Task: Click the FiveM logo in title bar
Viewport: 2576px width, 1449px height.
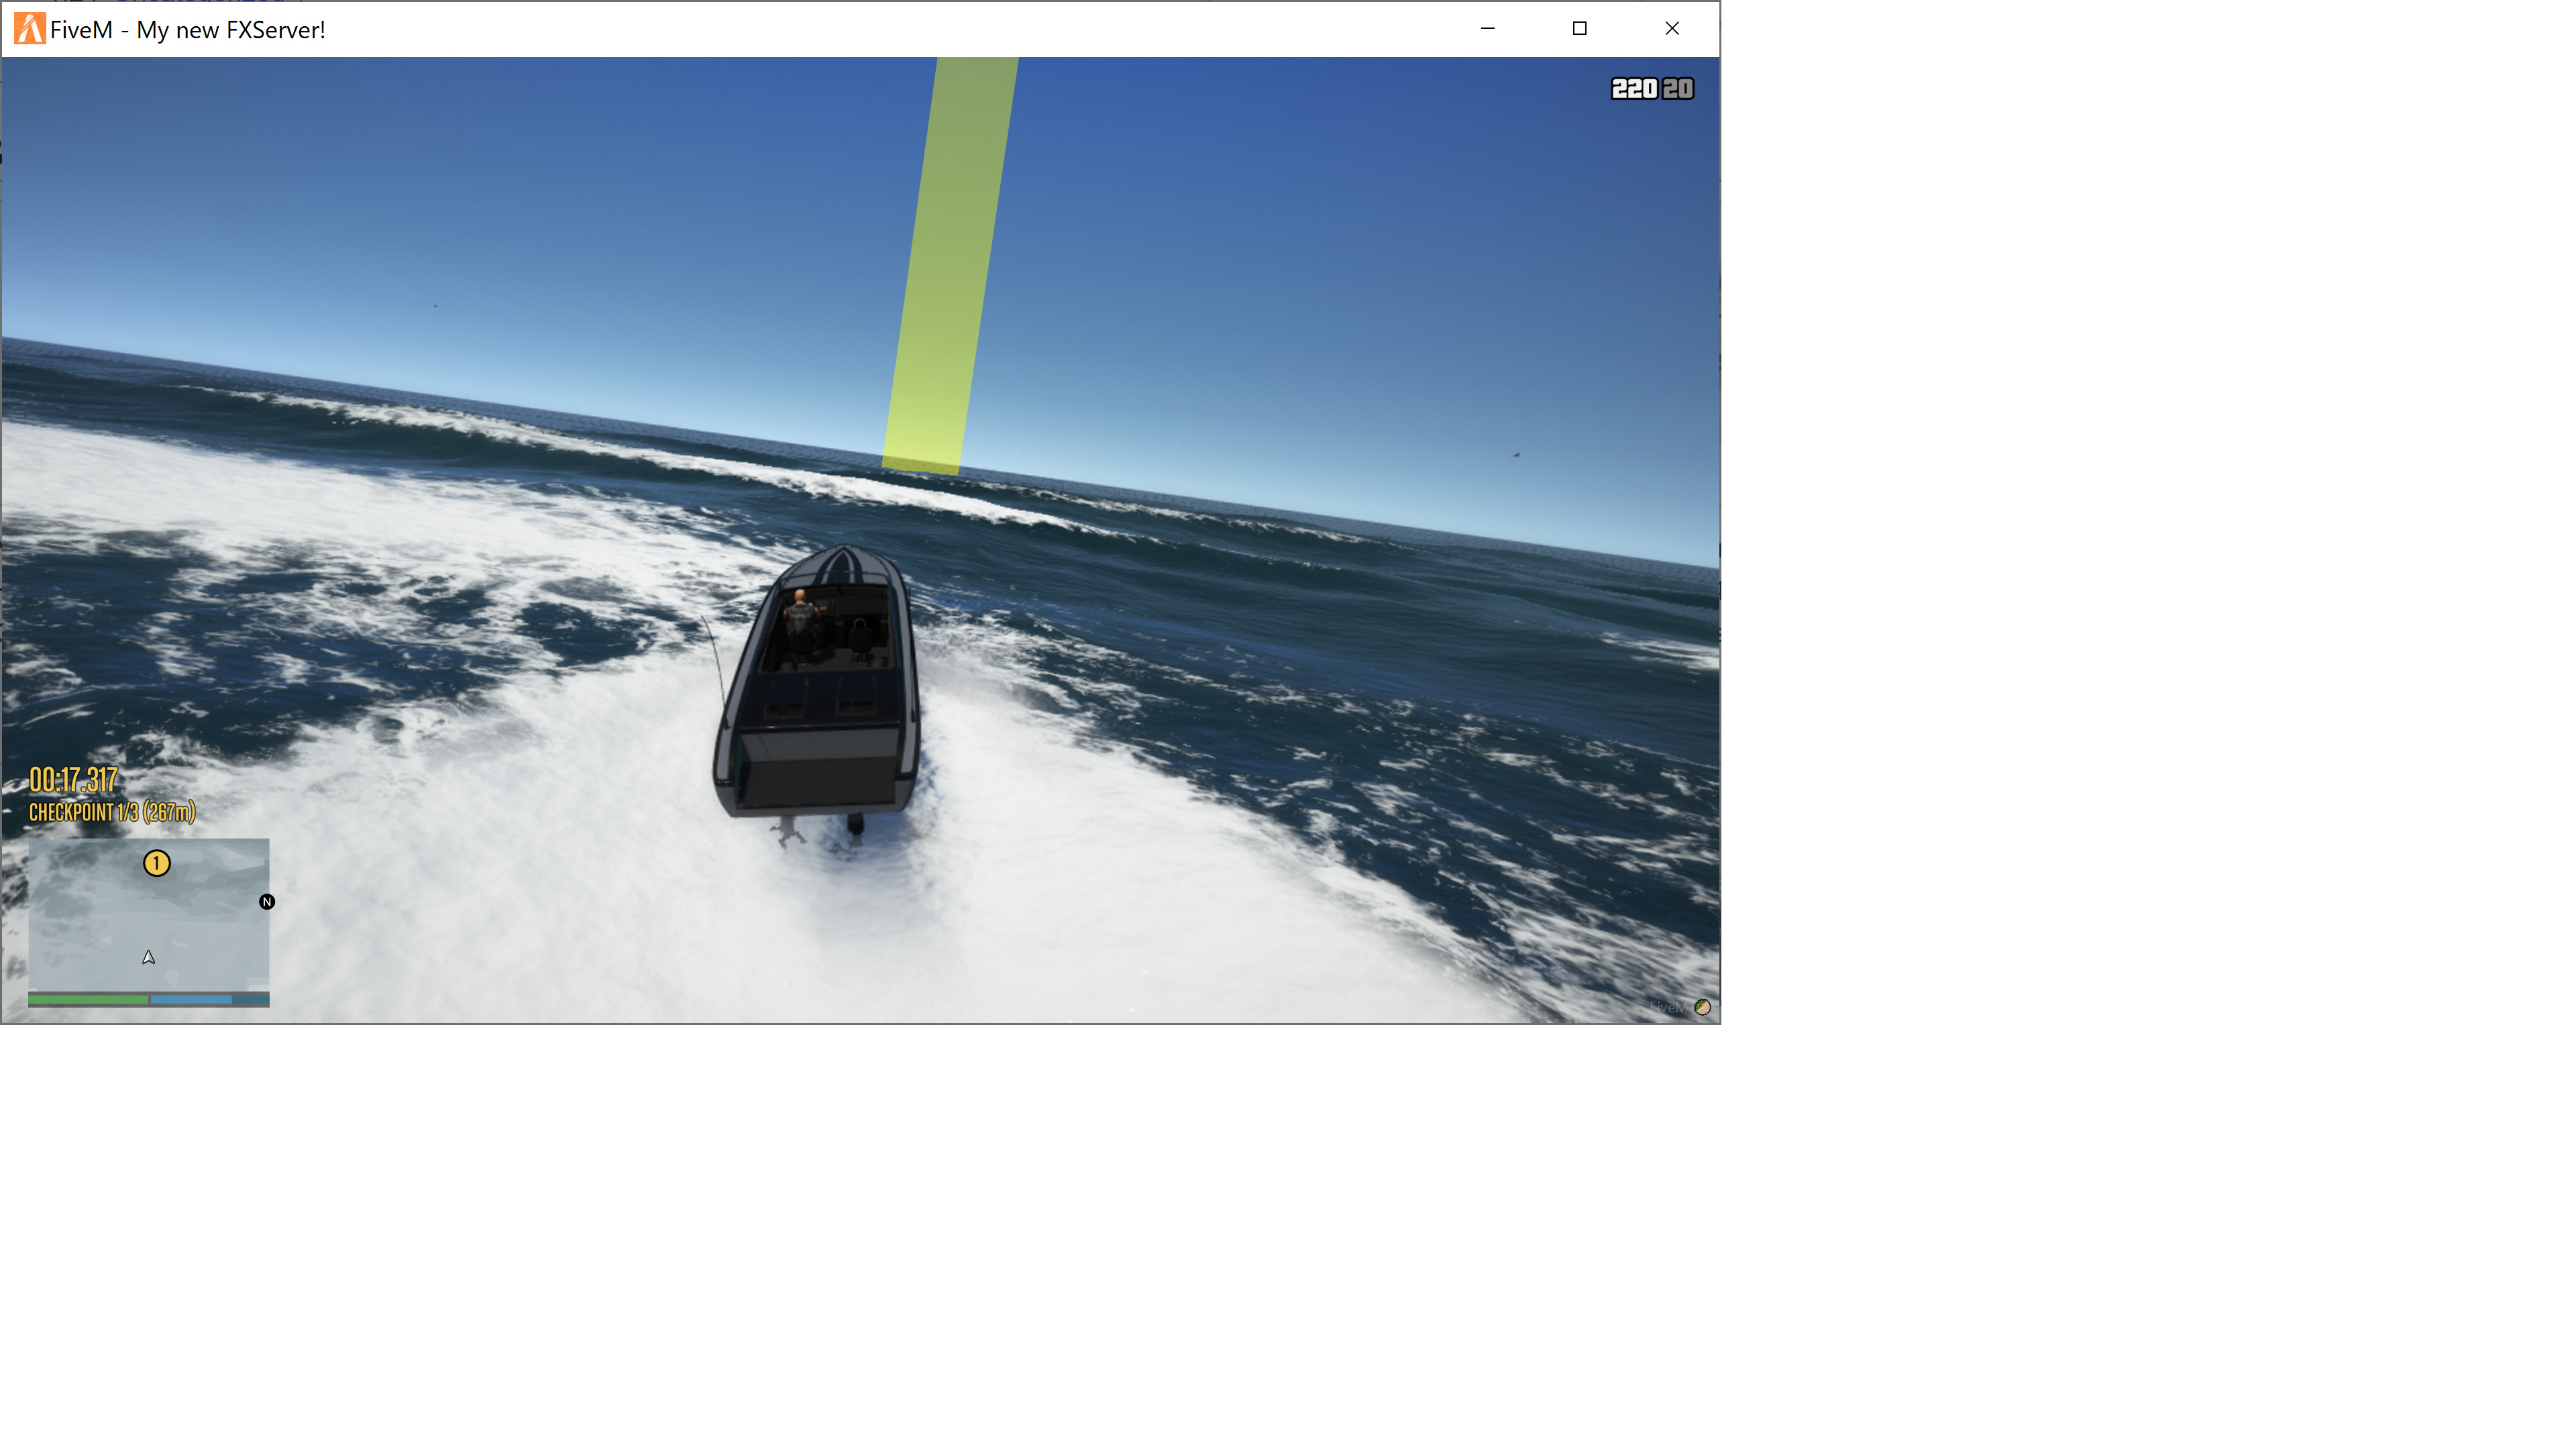Action: [x=29, y=29]
